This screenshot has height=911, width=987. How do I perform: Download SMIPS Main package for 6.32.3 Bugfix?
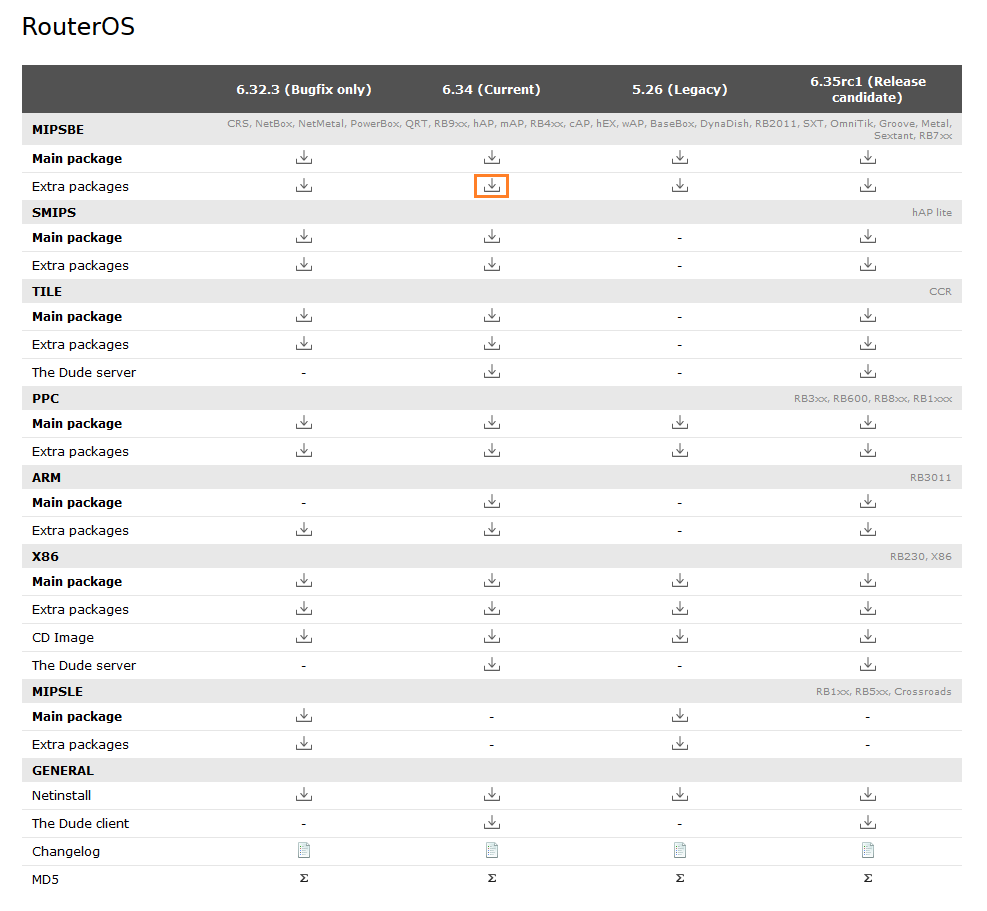(x=304, y=237)
